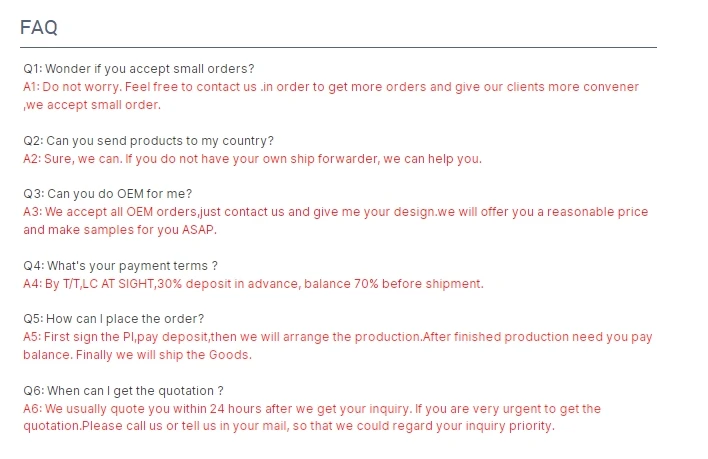Click the FAQ heading
This screenshot has height=459, width=708.
[x=39, y=28]
